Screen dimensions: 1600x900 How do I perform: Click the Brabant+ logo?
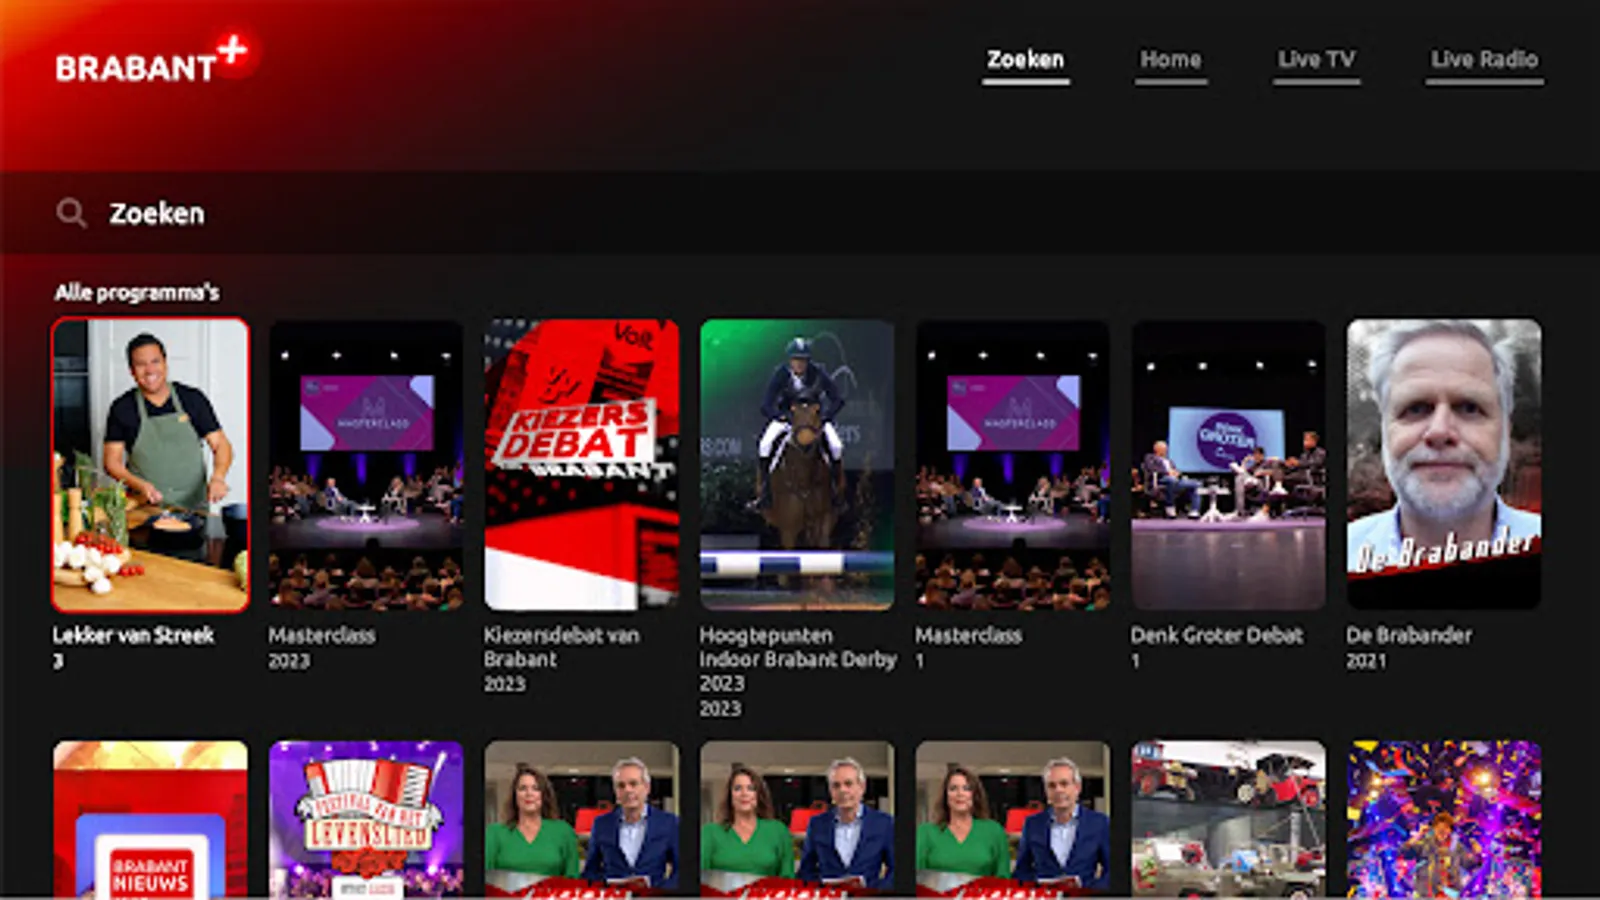(153, 60)
